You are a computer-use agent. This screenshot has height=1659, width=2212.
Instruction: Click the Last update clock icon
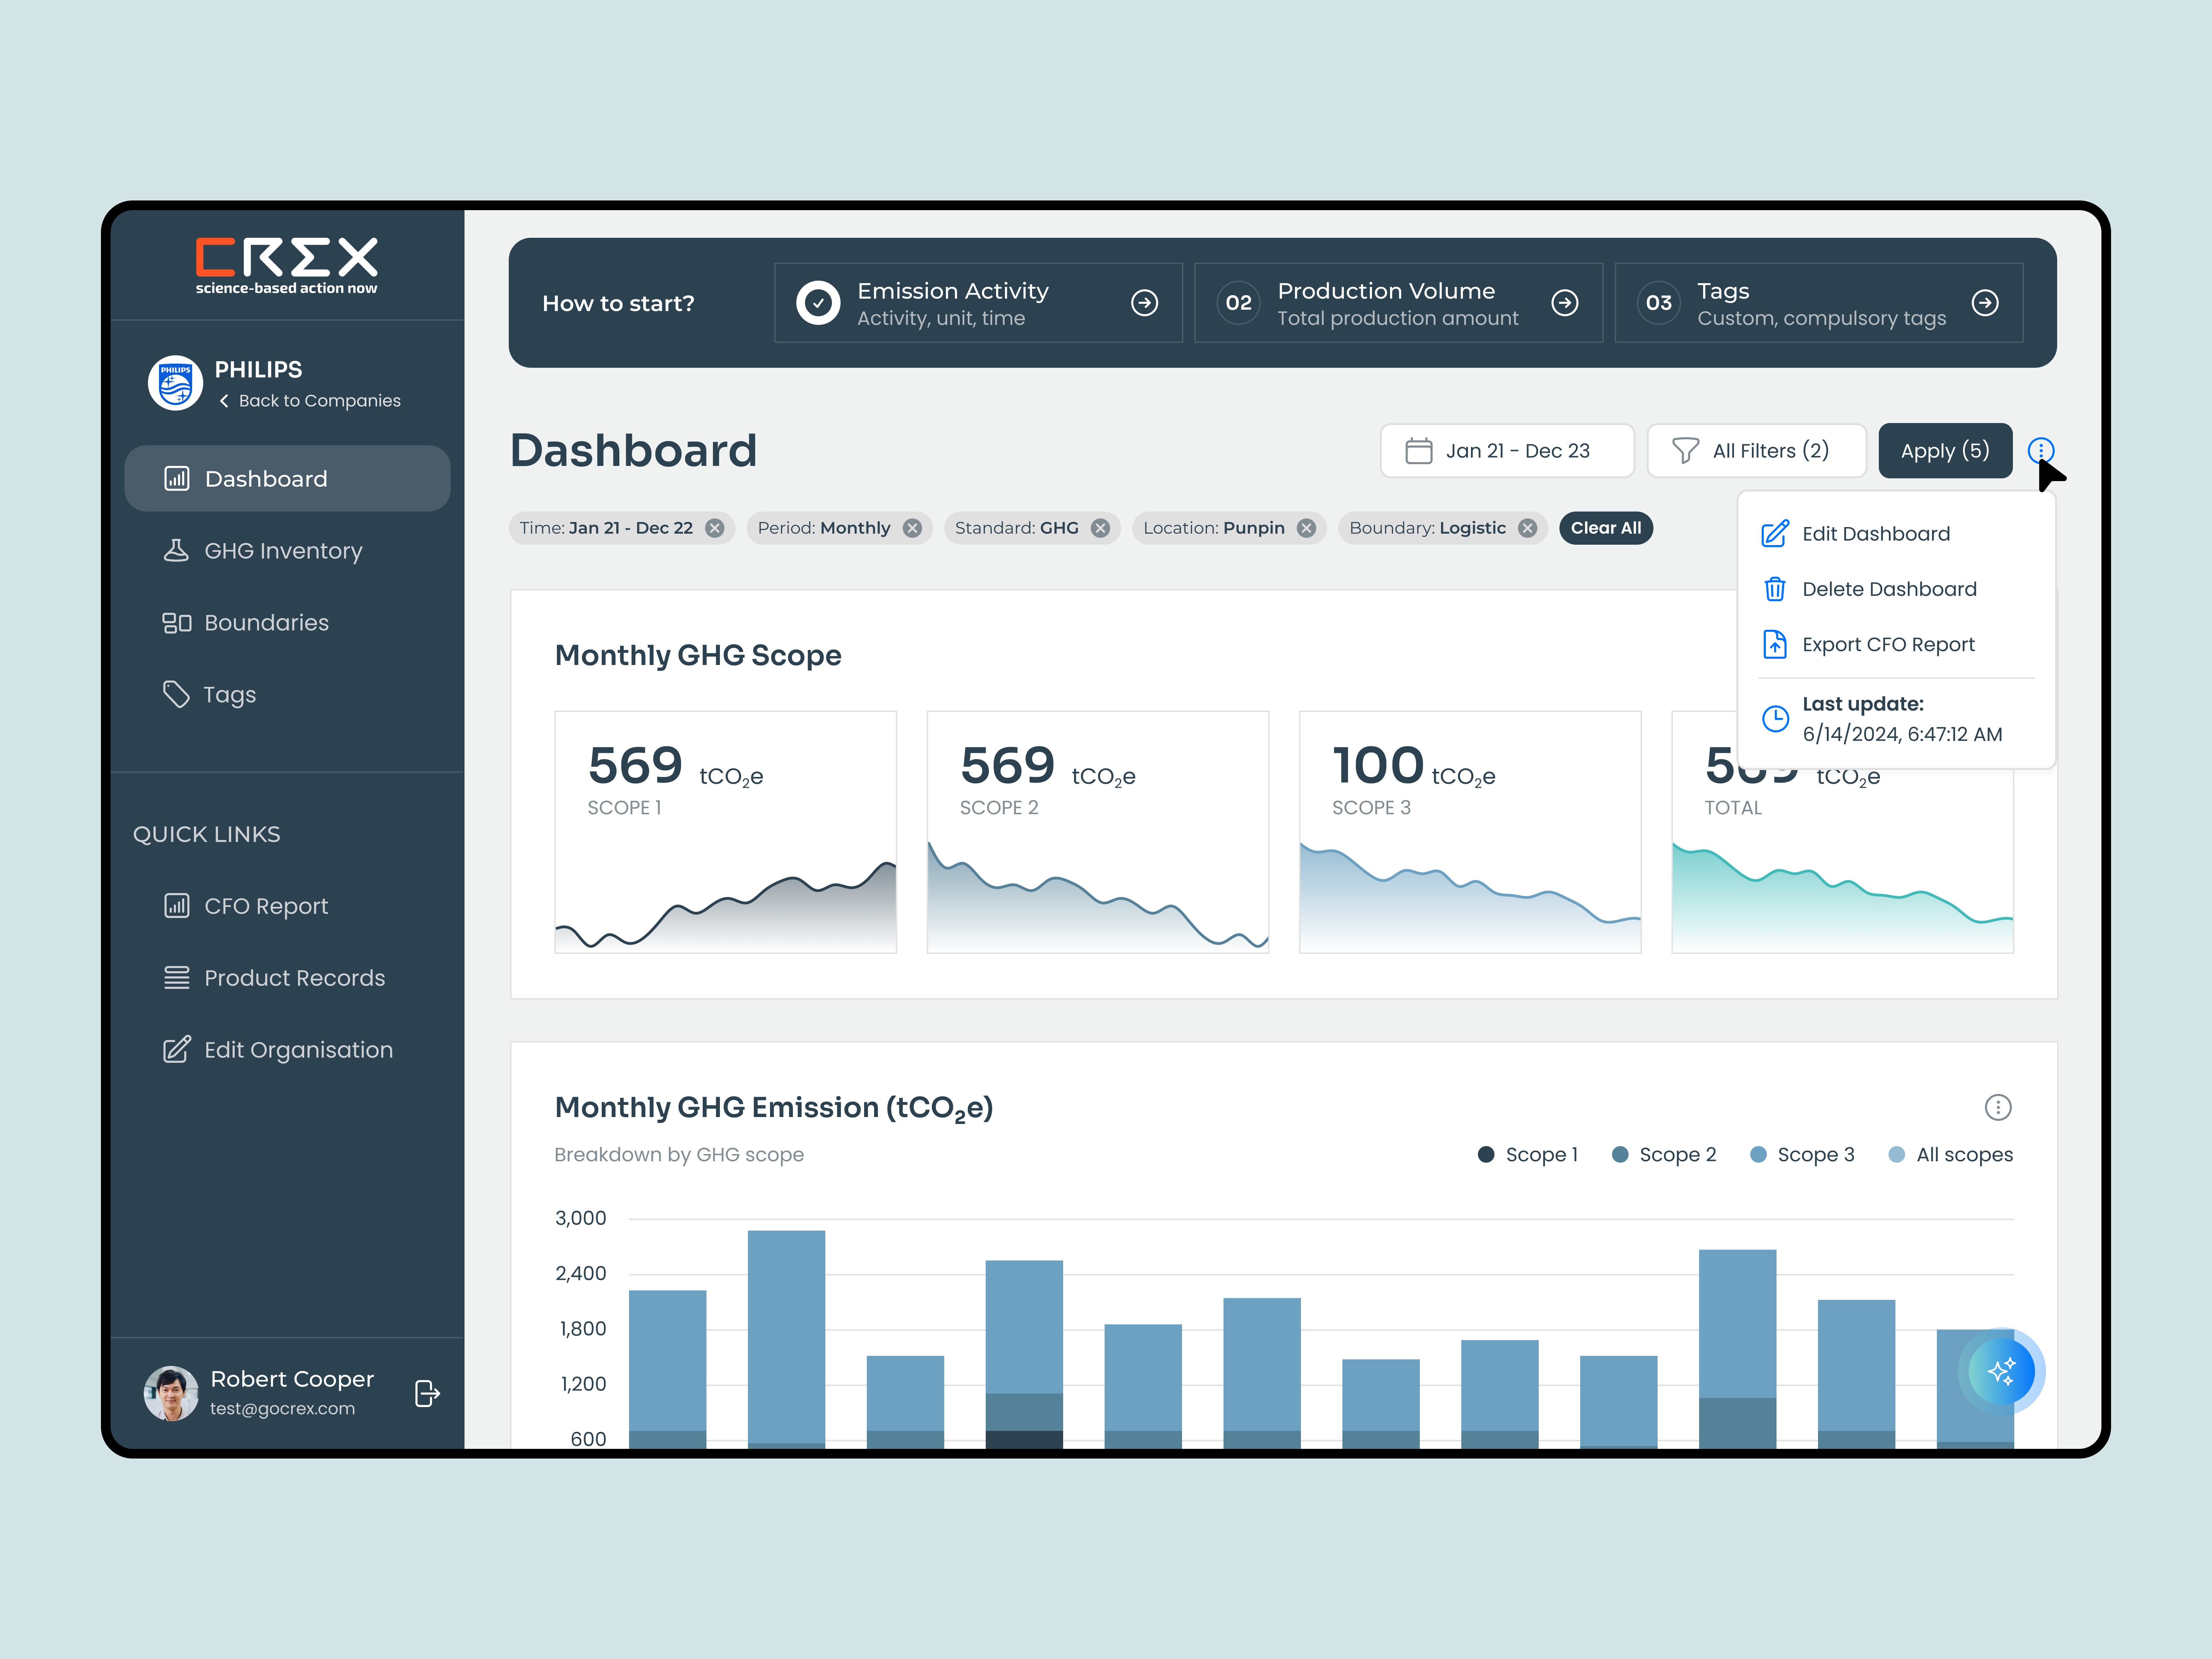click(1775, 719)
